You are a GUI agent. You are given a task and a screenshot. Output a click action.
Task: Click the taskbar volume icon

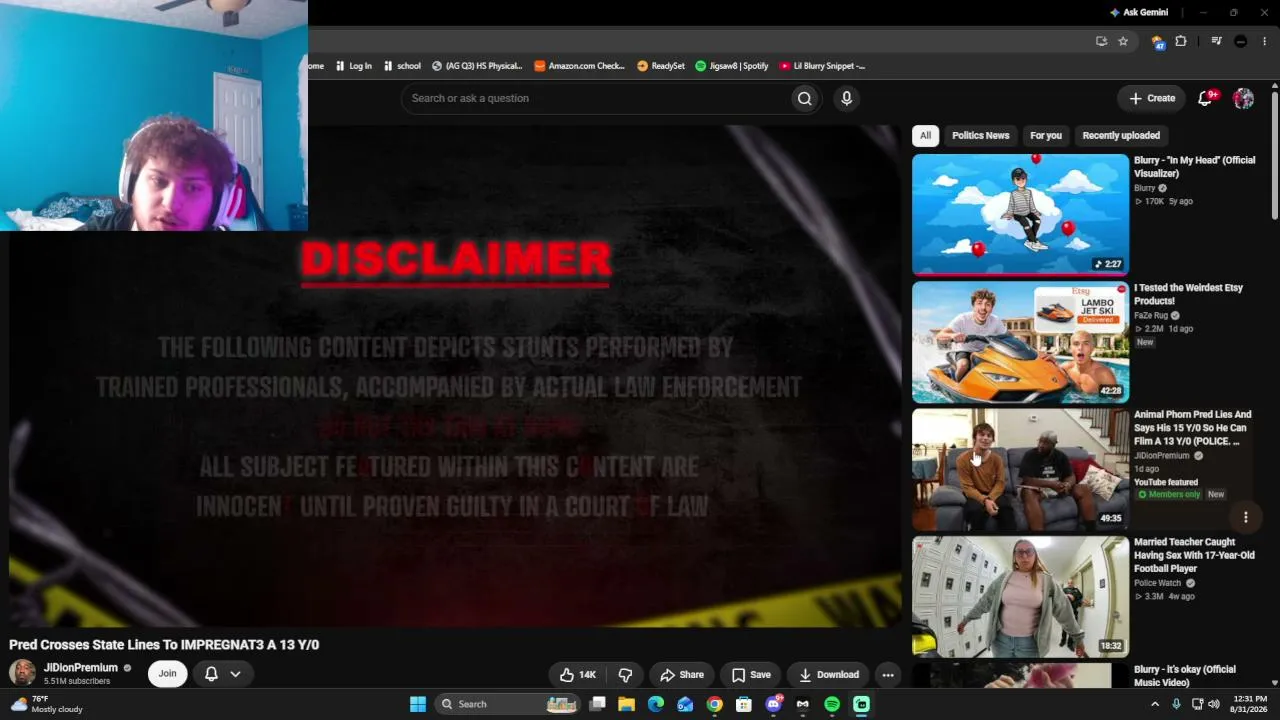point(1214,704)
